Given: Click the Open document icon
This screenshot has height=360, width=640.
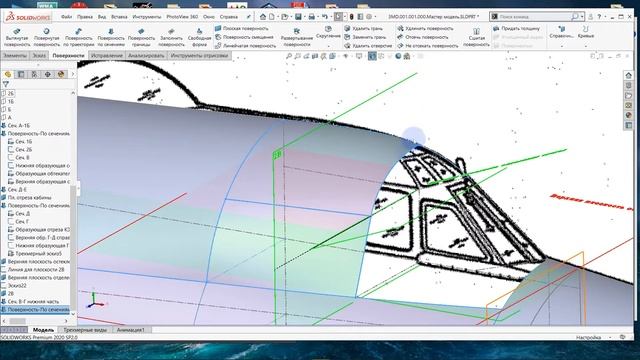Looking at the screenshot, I should pyautogui.click(x=284, y=17).
